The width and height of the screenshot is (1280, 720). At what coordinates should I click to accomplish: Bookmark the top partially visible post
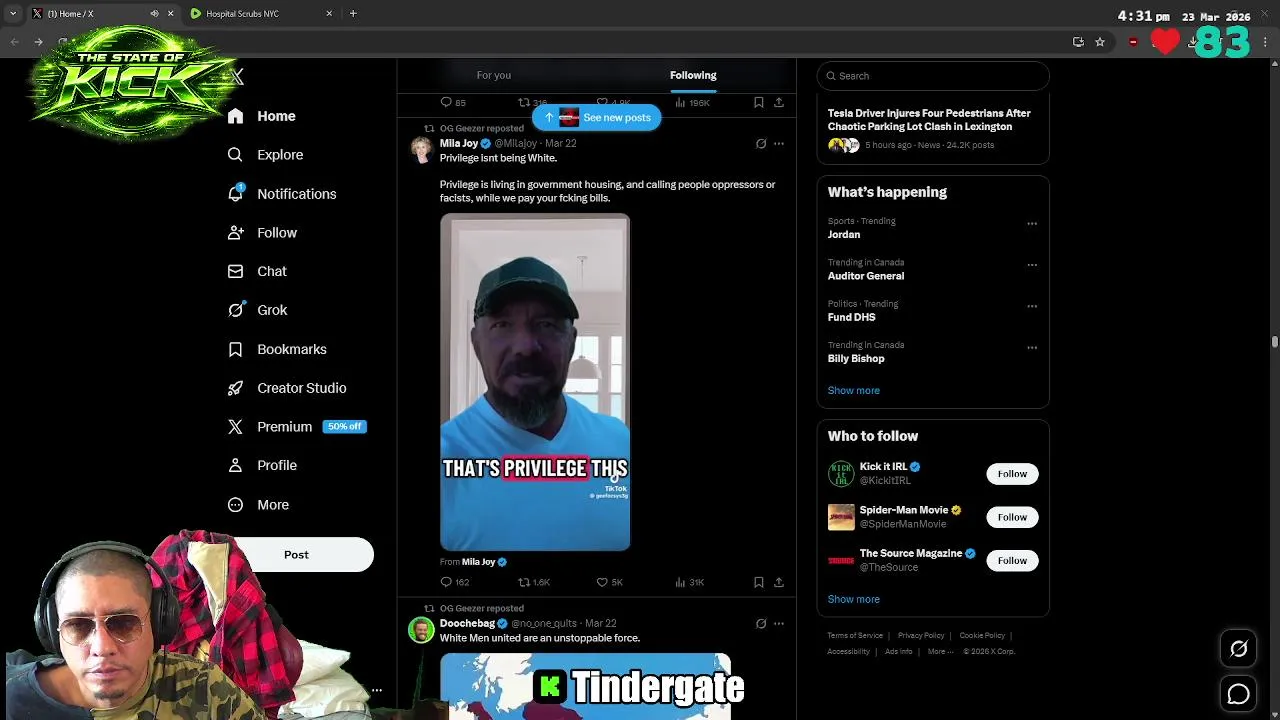[x=759, y=103]
